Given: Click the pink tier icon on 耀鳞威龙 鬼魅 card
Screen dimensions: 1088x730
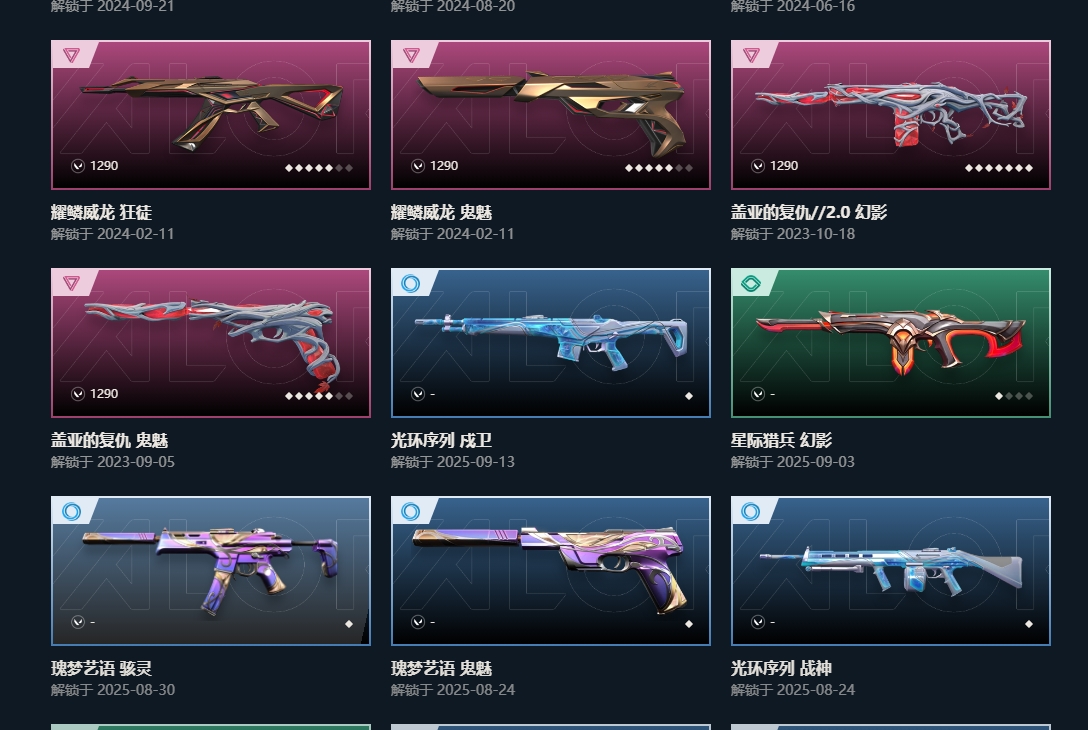Looking at the screenshot, I should 411,55.
